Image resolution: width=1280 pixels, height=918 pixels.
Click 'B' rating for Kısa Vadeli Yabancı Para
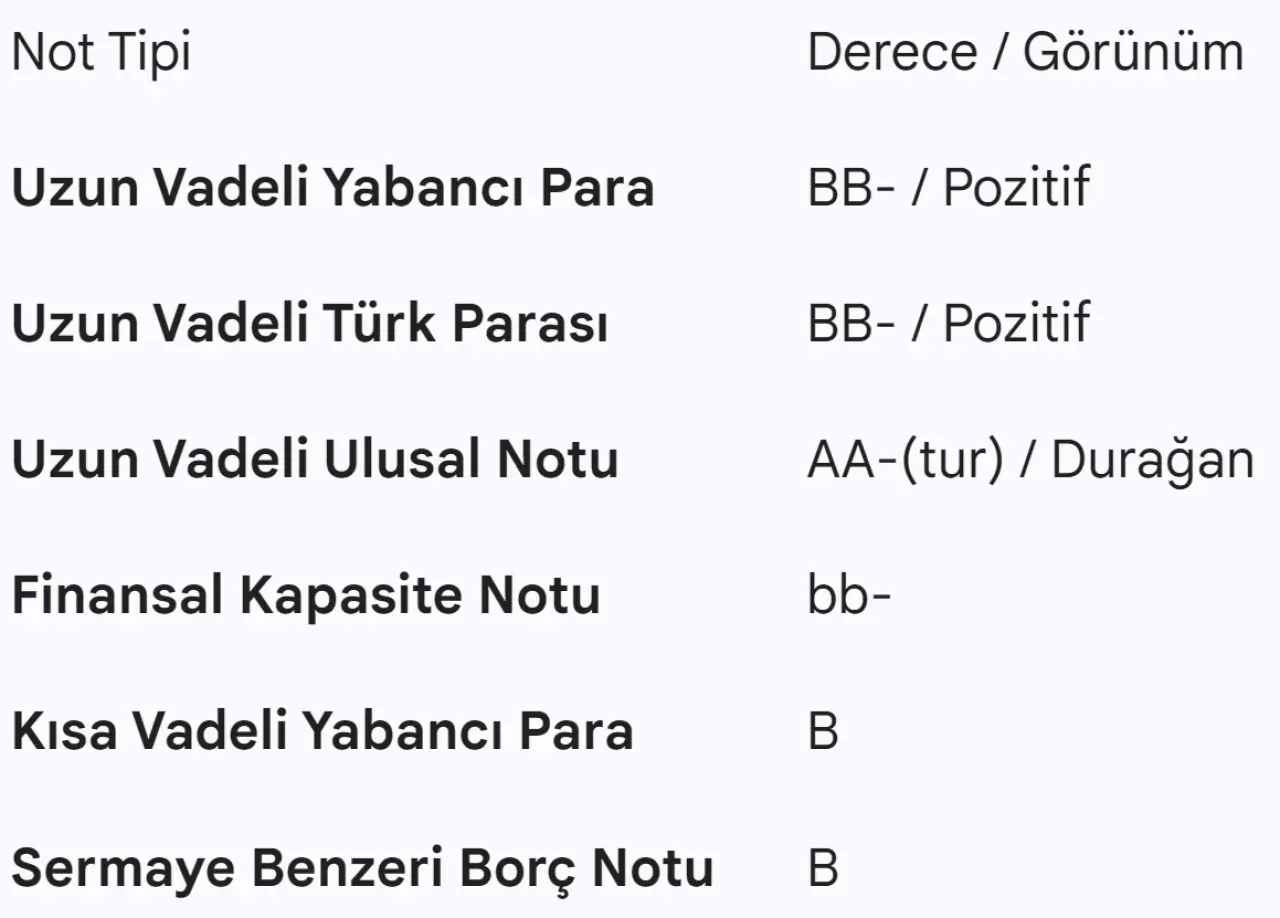coord(823,732)
